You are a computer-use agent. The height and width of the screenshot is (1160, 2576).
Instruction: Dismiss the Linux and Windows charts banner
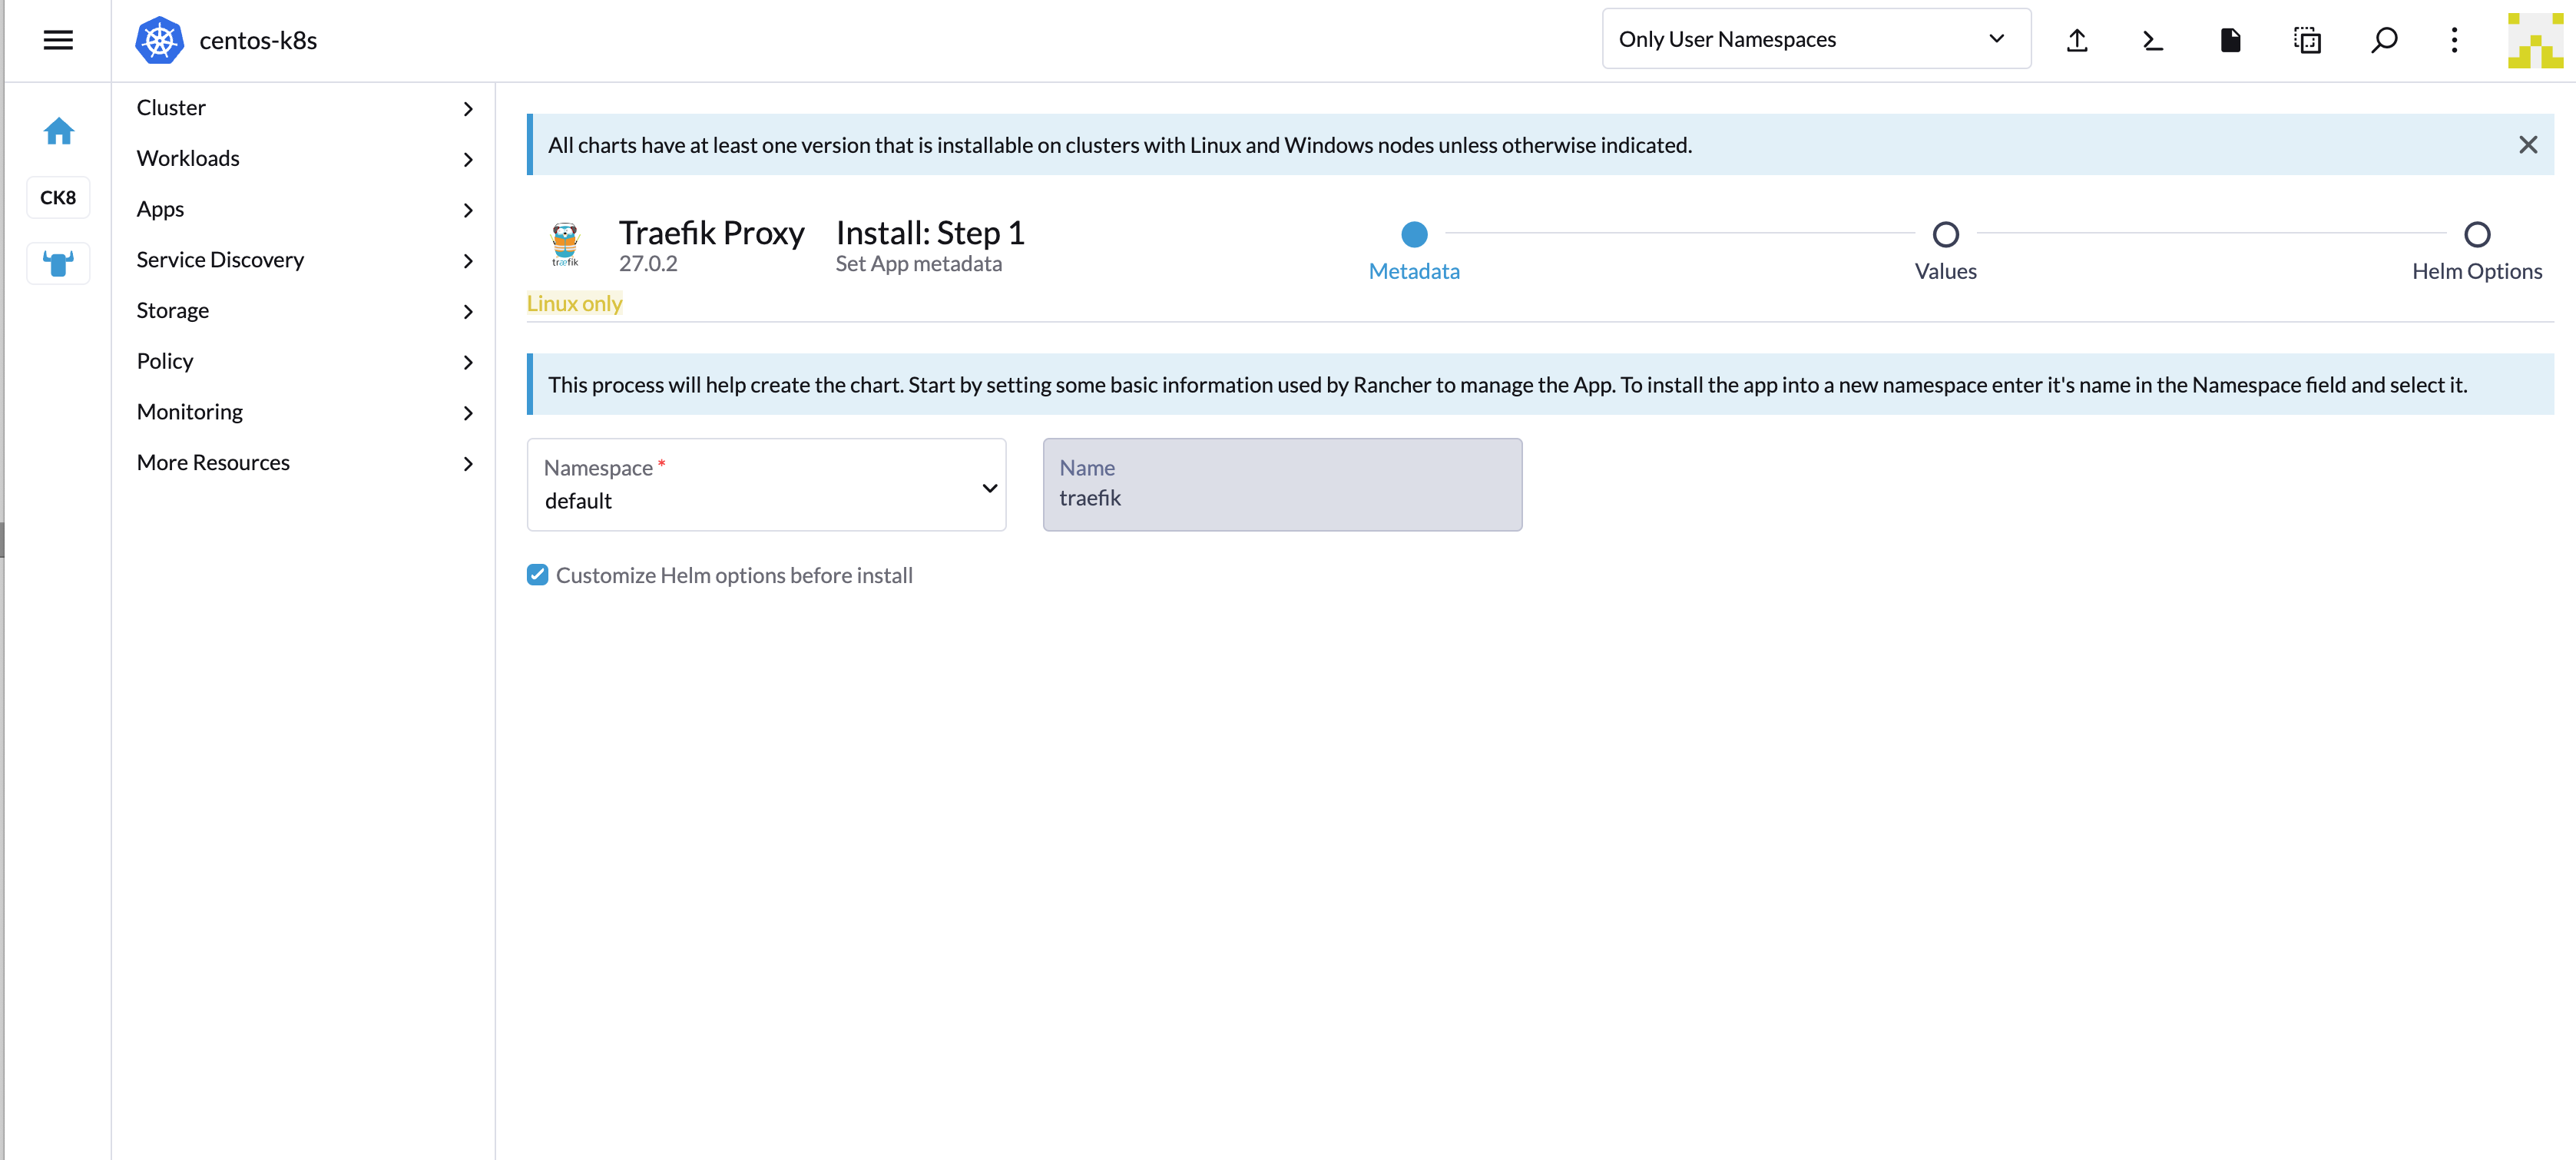[2528, 145]
